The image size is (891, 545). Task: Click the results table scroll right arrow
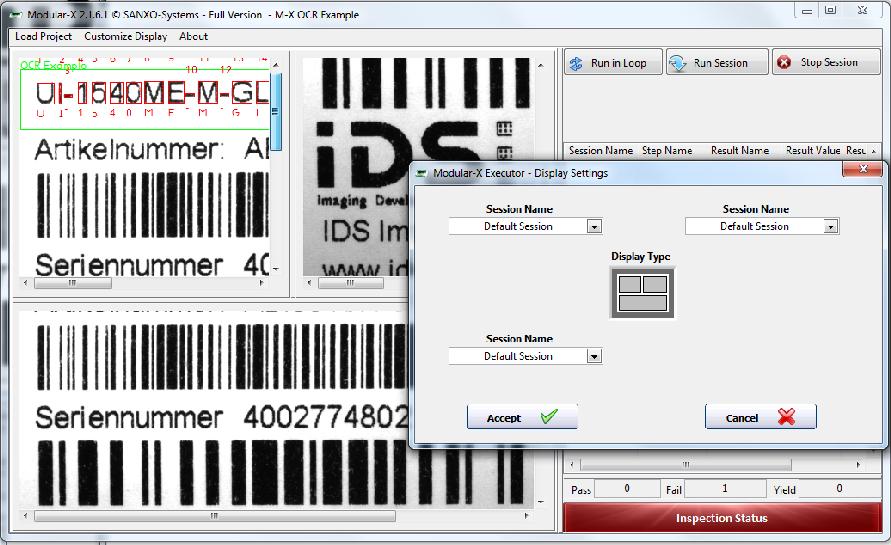pyautogui.click(x=858, y=464)
